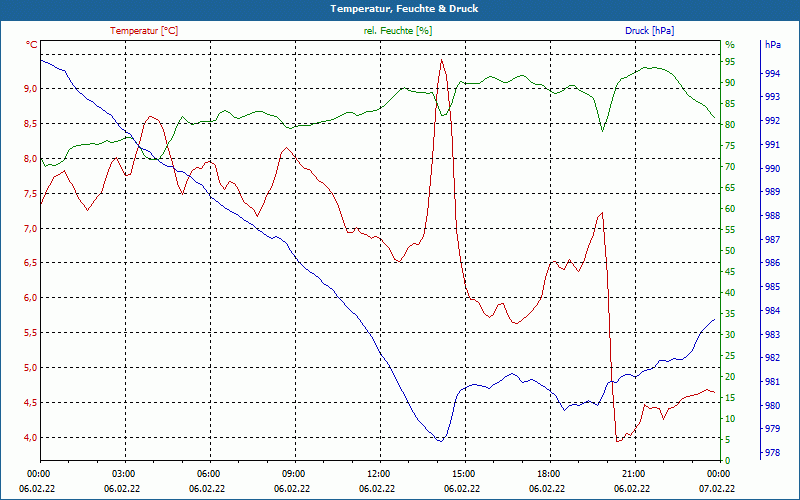
Task: Click the '10' humidity axis value
Action: [730, 419]
